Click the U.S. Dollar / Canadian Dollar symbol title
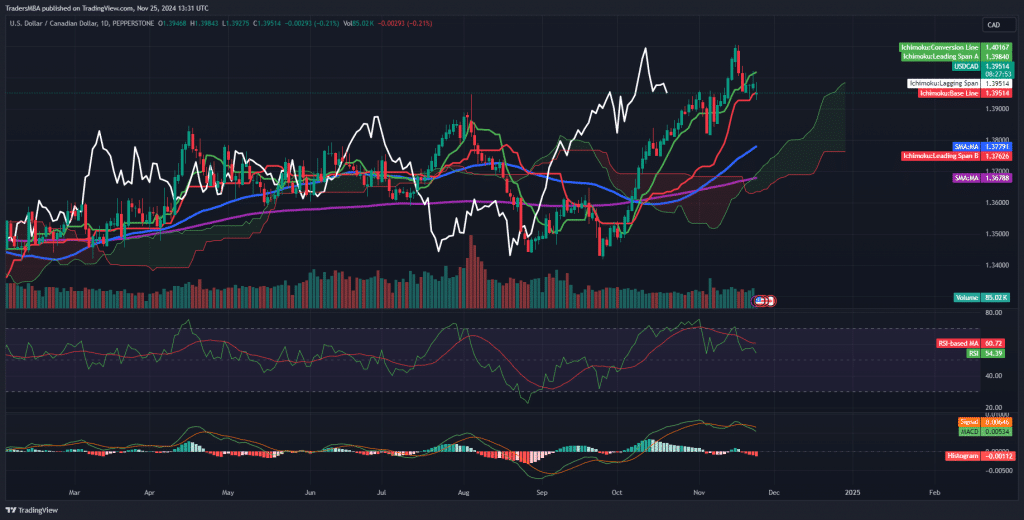 coord(60,22)
